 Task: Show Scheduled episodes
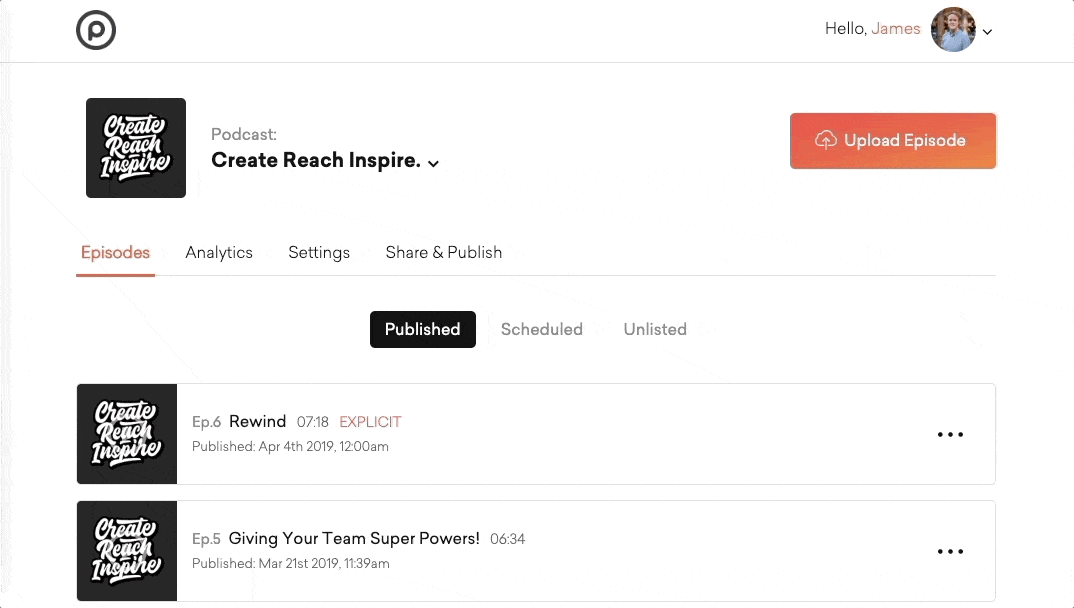[x=541, y=329]
